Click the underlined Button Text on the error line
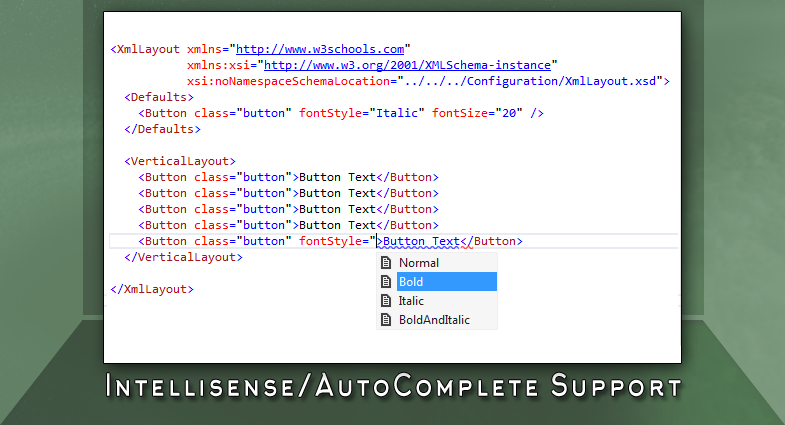This screenshot has width=785, height=425. 421,241
